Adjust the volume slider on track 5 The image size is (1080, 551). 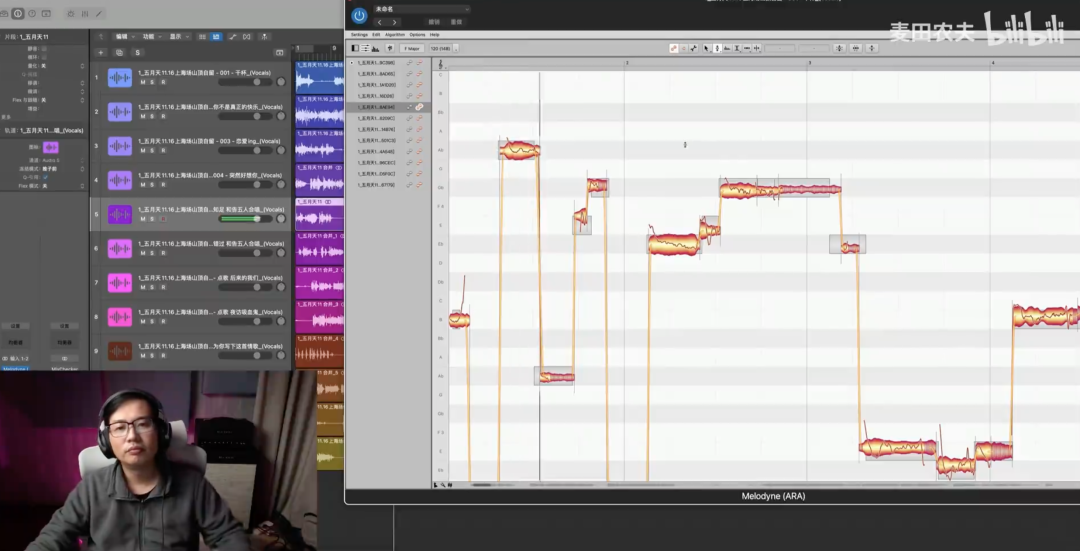[245, 218]
